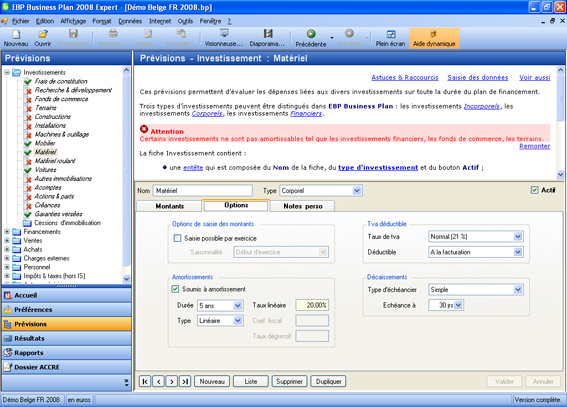
Task: Expand the Financements tree node
Action: click(x=7, y=232)
